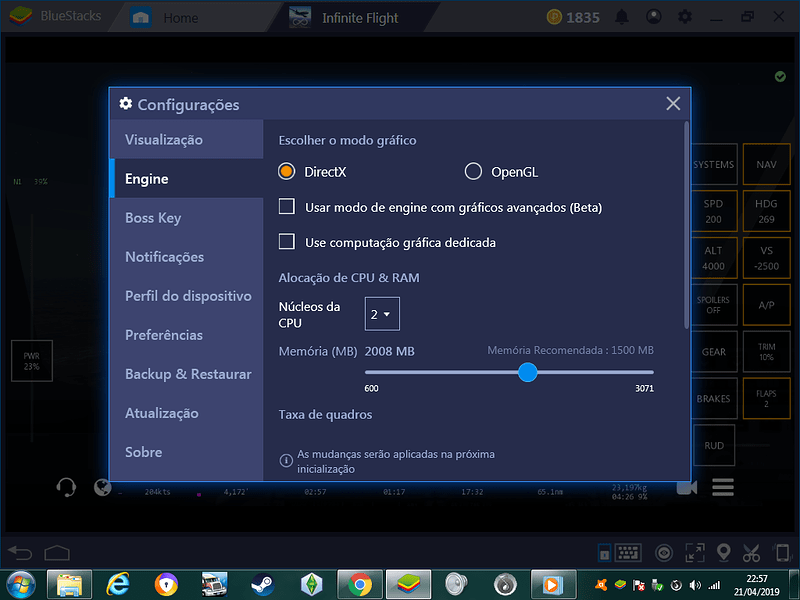Open the BlueStacks account profile icon

tap(654, 17)
